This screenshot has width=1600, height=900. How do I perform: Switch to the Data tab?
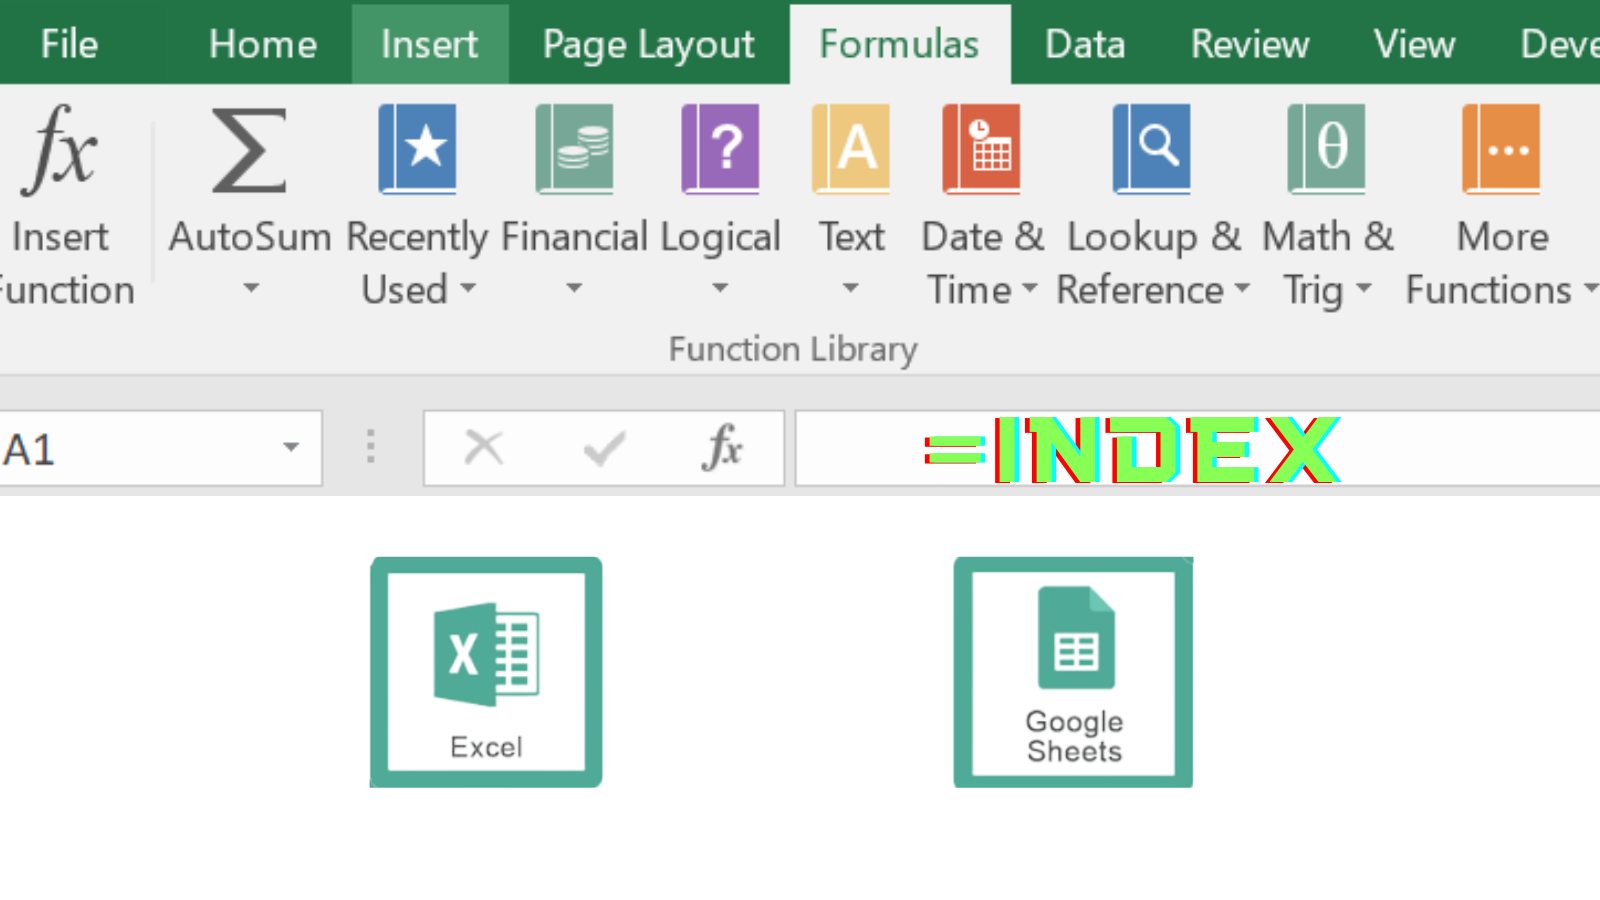coord(1085,44)
